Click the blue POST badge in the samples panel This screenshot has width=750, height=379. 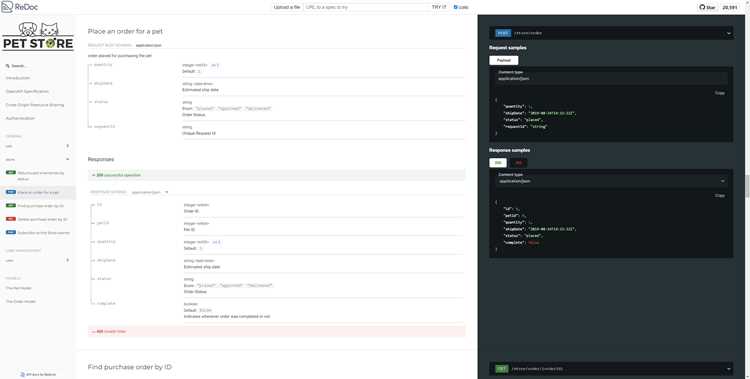pyautogui.click(x=502, y=33)
